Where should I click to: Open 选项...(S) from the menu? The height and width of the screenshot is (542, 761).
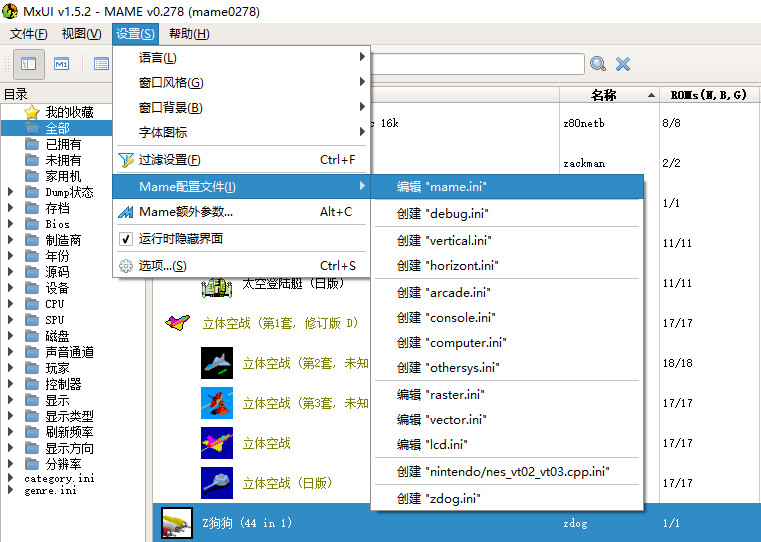pos(242,266)
